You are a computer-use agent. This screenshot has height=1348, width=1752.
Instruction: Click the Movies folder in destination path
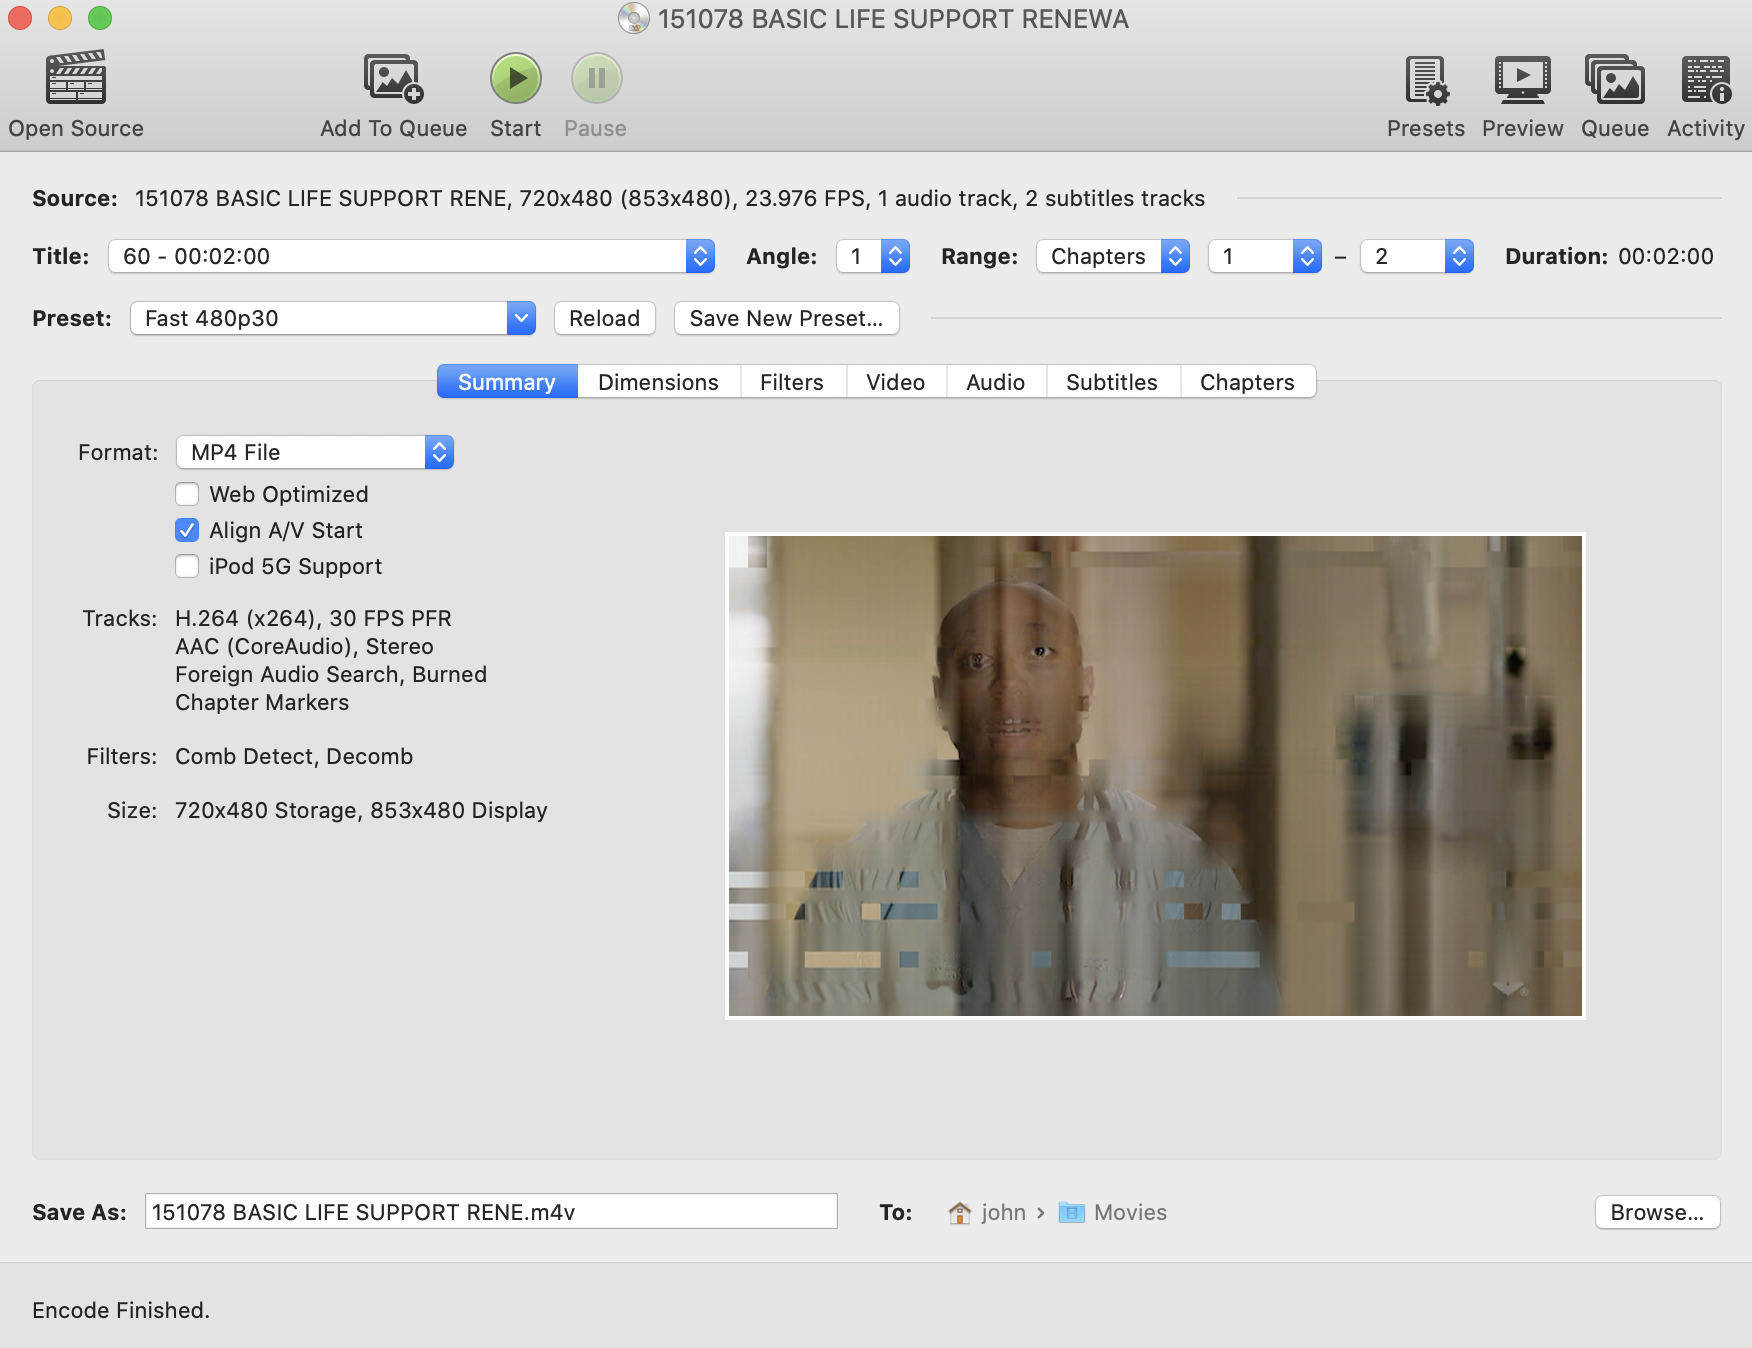1113,1212
